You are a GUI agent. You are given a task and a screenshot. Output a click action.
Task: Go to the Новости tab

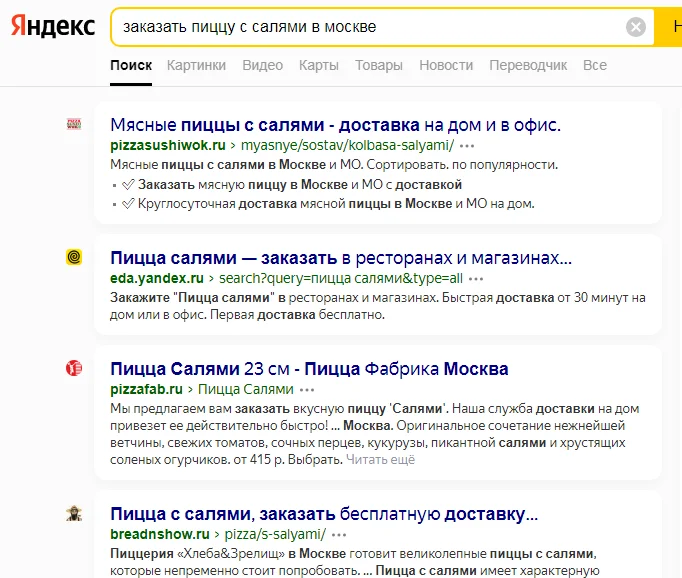coord(446,65)
